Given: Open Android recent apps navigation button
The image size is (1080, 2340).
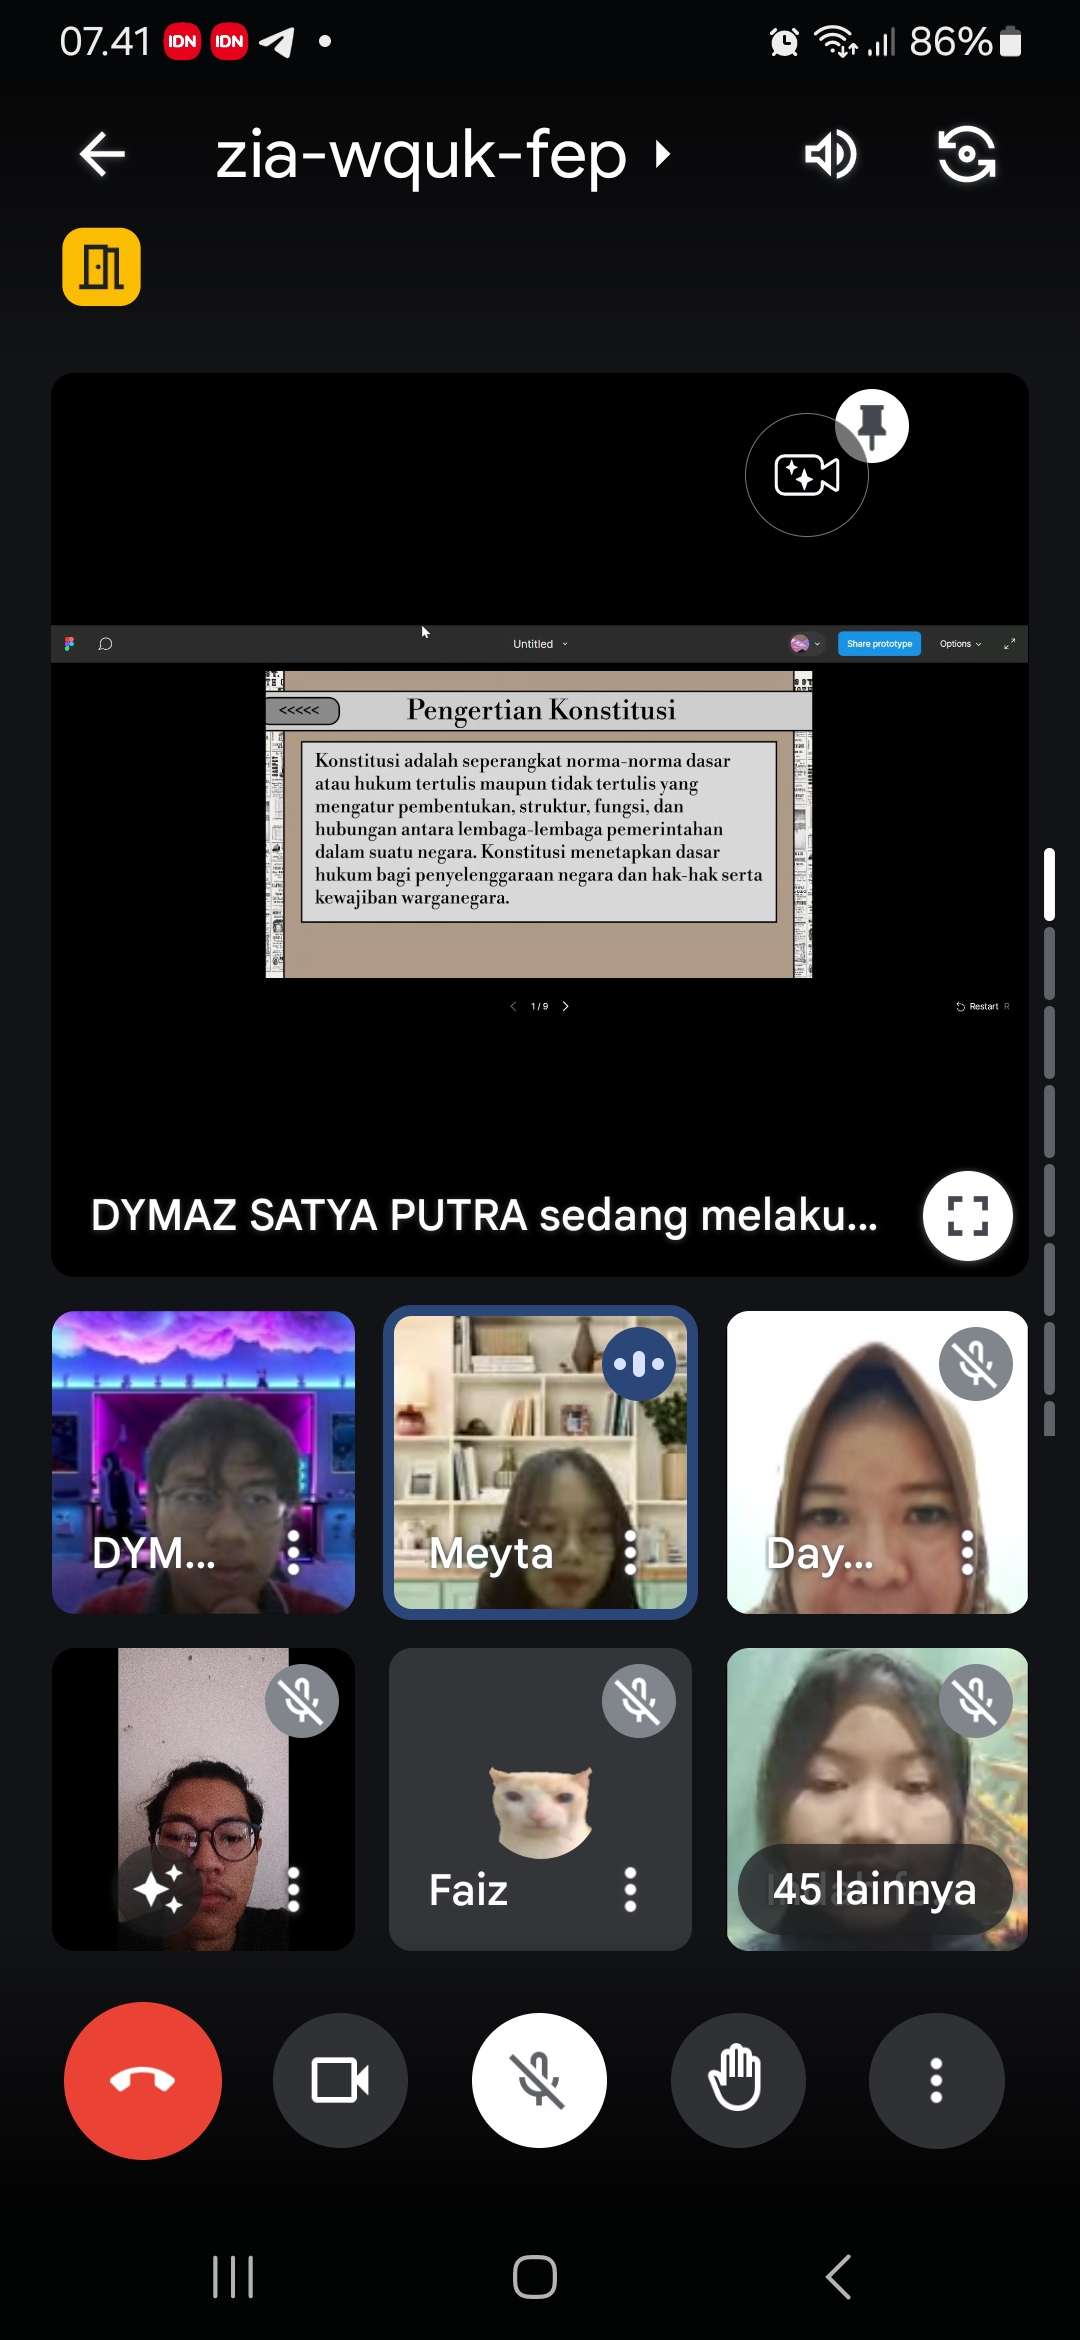Looking at the screenshot, I should pos(233,2277).
